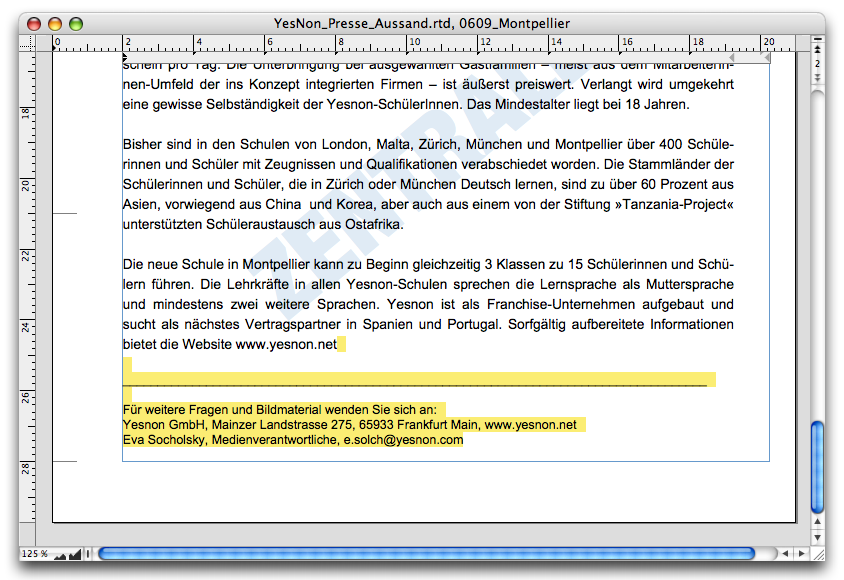844x580 pixels.
Task: Click the e.solch@yesnon.com email address
Action: point(403,439)
